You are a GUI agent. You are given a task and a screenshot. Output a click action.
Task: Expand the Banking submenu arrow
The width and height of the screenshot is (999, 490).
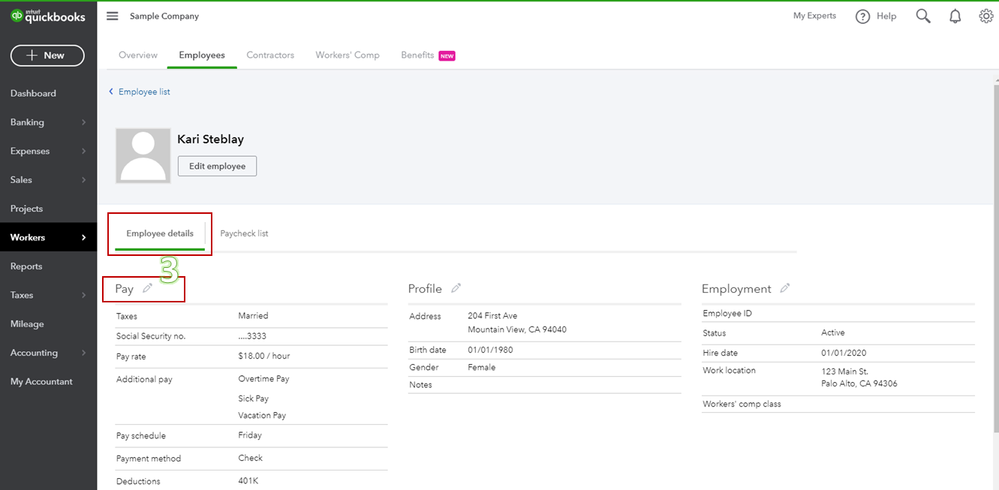click(x=83, y=122)
